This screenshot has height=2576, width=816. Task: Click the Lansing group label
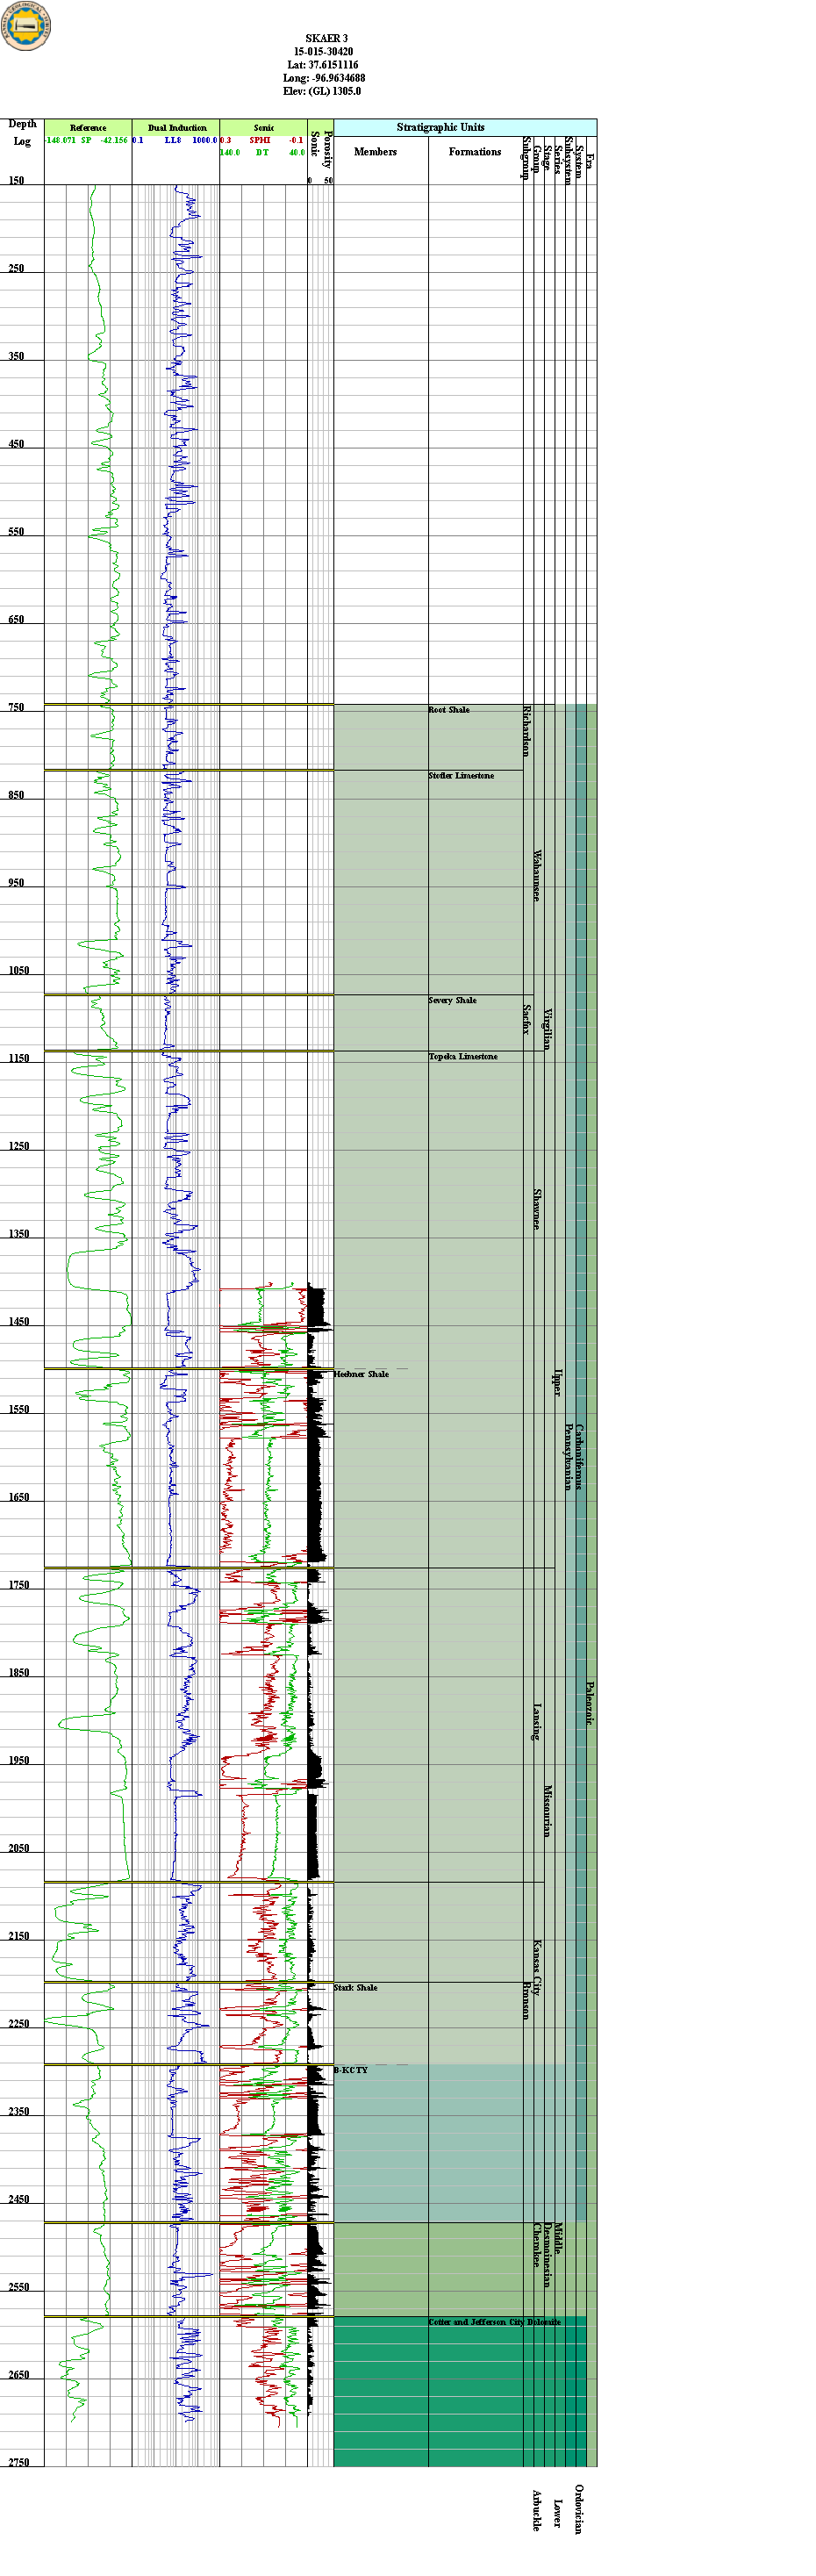(537, 1722)
